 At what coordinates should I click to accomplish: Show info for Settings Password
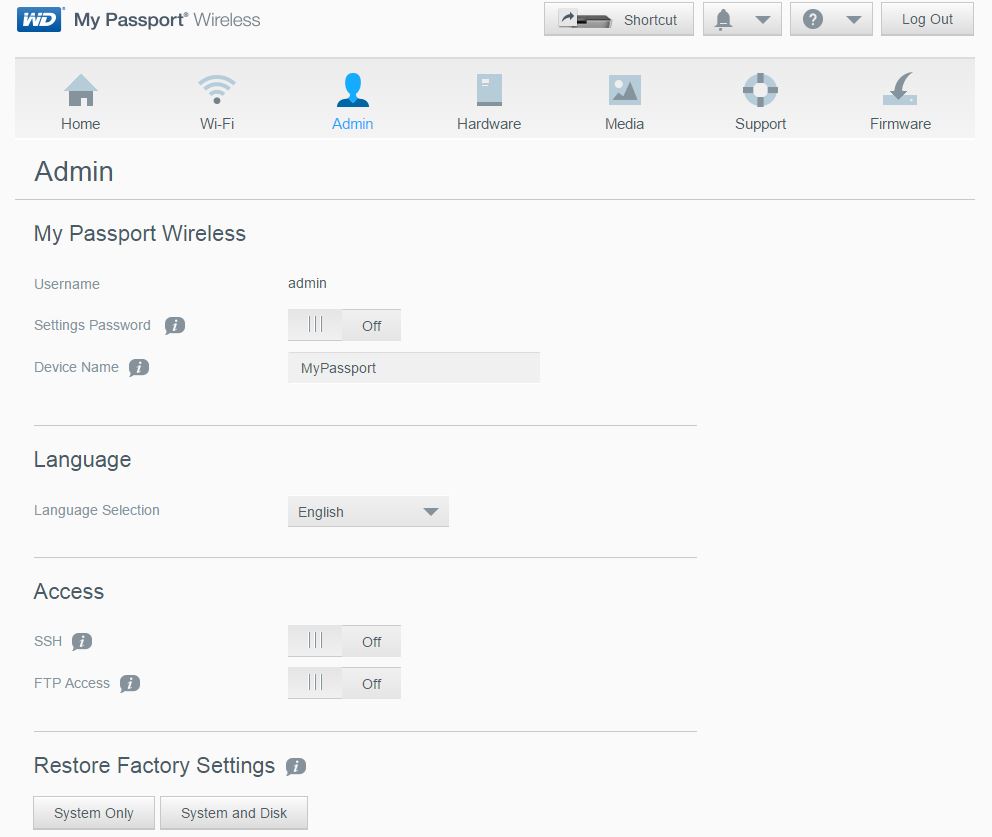pos(175,325)
